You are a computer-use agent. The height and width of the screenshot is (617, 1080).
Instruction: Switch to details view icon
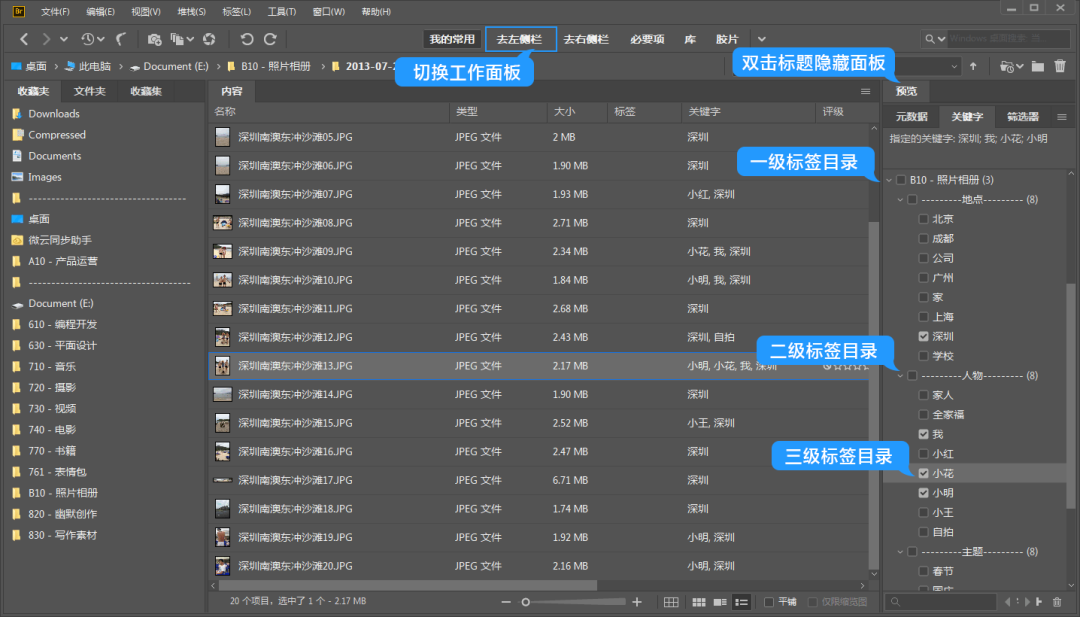click(720, 602)
